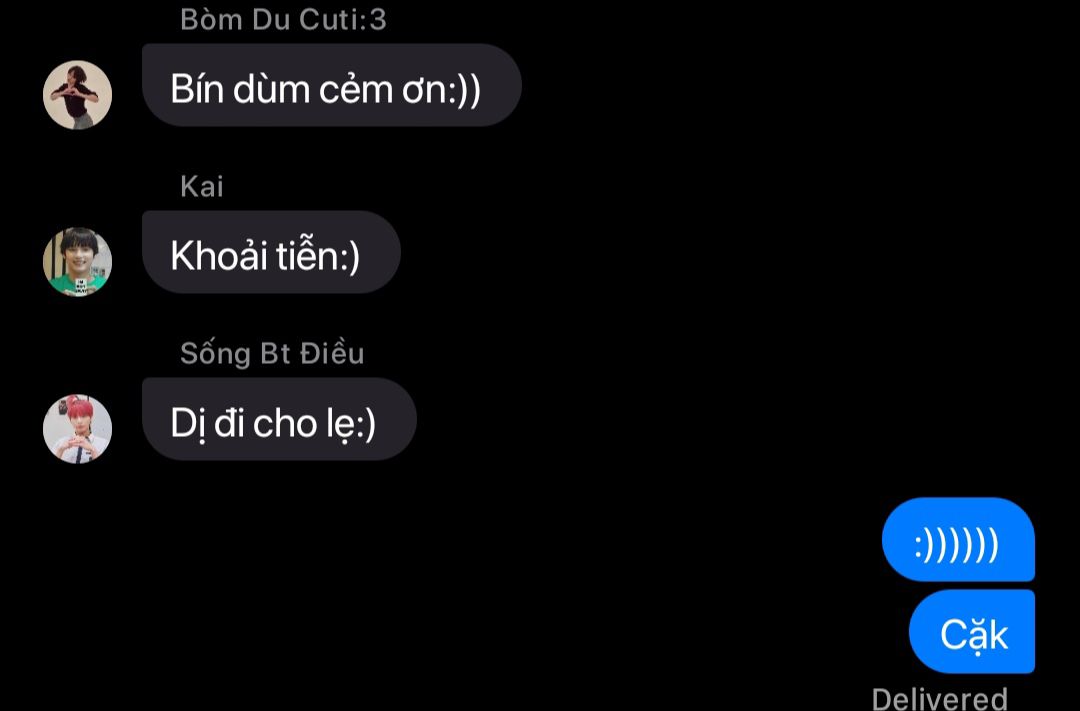Select the blue 'Cặk' sent bubble
This screenshot has width=1080, height=711.
[x=972, y=631]
